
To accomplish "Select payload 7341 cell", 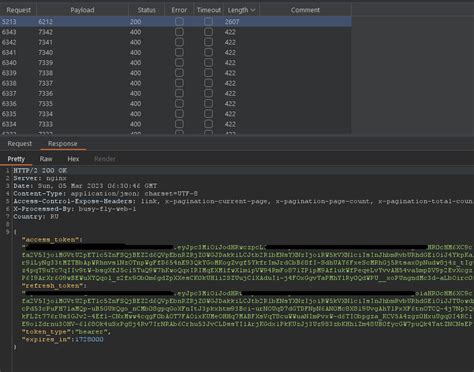I will pos(45,42).
